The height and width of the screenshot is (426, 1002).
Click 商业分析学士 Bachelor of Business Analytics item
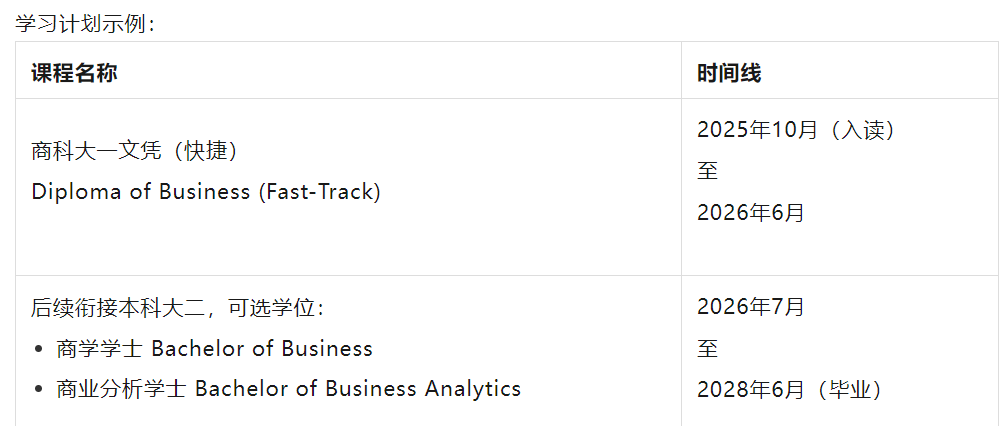(x=288, y=388)
